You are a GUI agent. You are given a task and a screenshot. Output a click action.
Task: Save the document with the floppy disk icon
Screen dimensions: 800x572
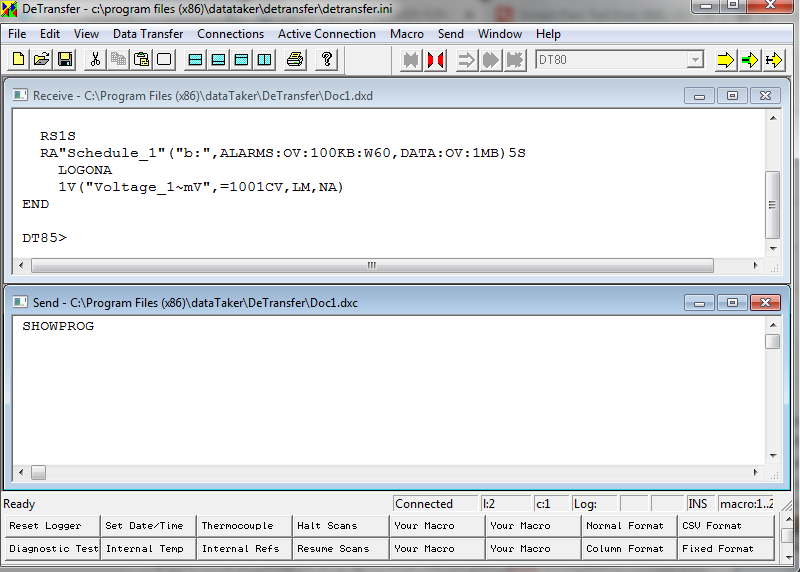pos(65,60)
